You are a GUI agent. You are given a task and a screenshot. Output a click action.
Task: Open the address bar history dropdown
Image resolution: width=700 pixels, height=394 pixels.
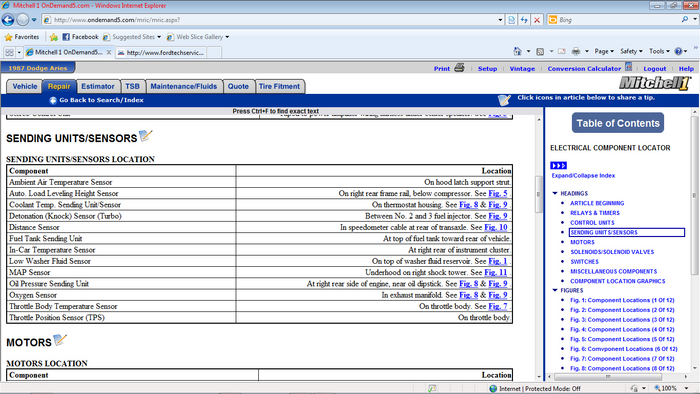(x=500, y=20)
